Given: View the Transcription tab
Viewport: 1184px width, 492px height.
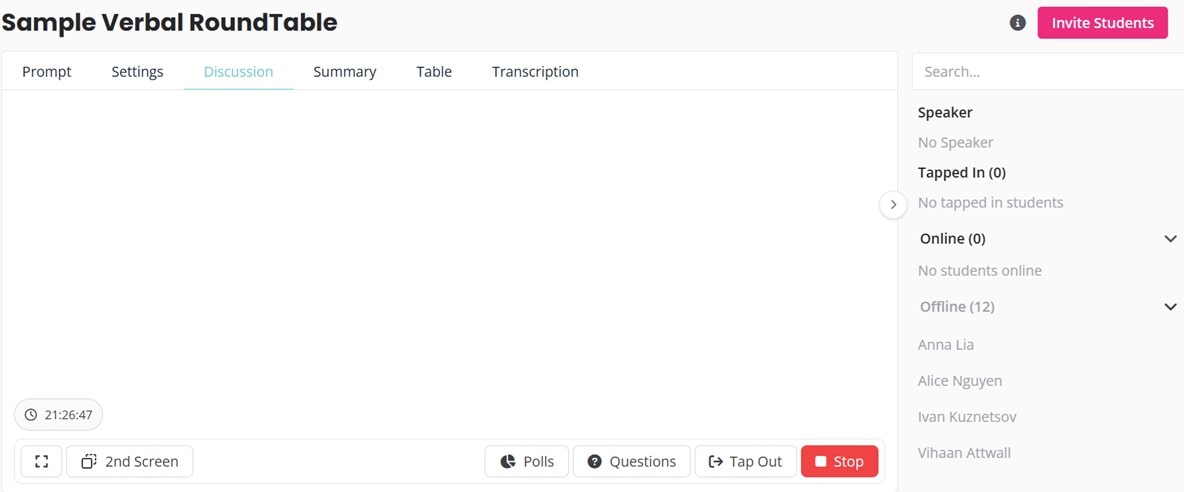Looking at the screenshot, I should [535, 72].
